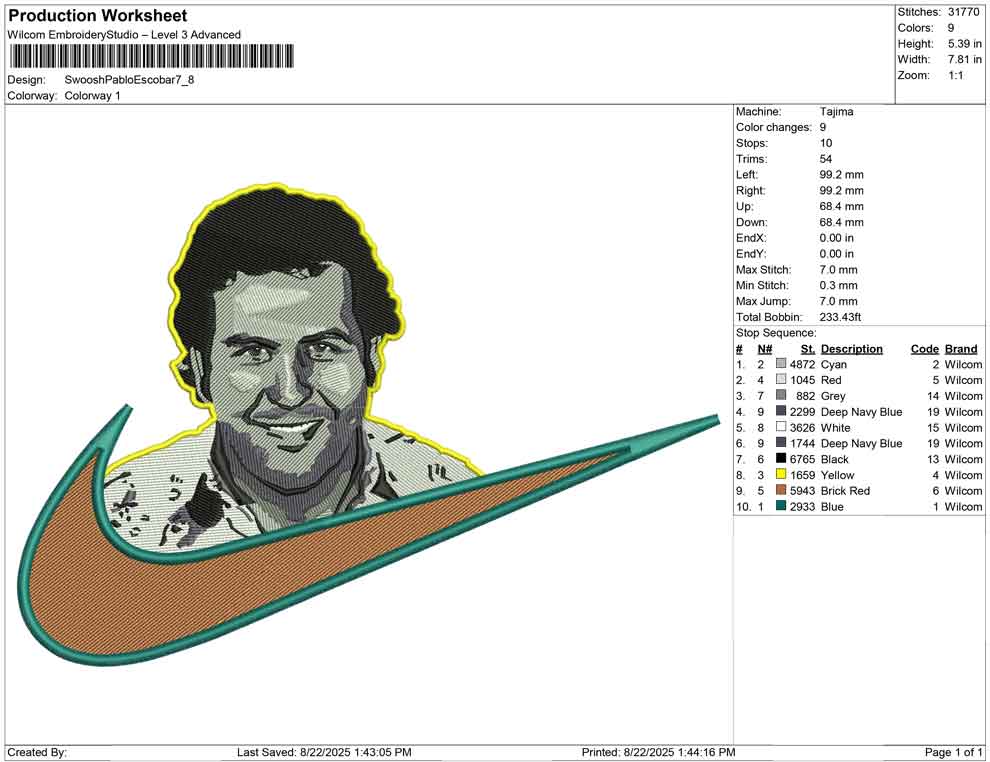Click the 'N#' column header
The image size is (990, 762).
(765, 349)
